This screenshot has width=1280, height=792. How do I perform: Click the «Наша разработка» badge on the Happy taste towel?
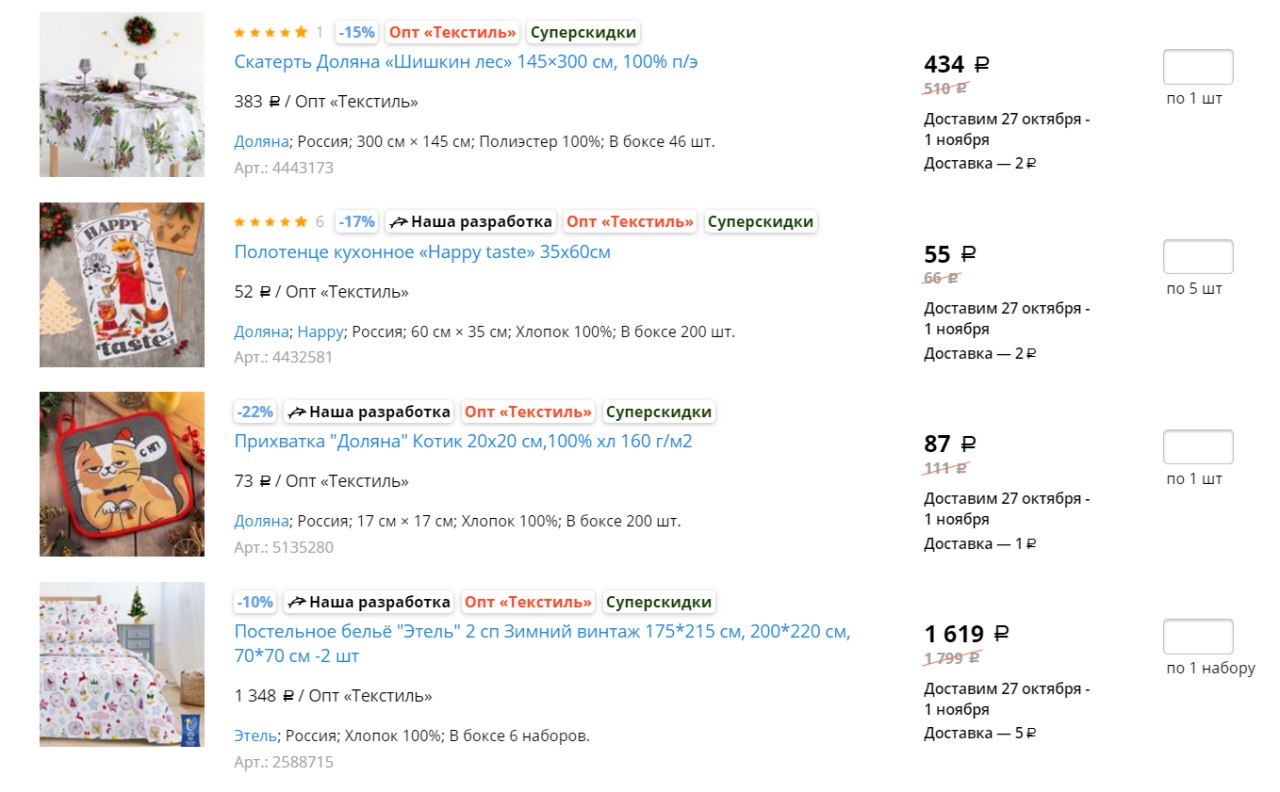pos(470,222)
